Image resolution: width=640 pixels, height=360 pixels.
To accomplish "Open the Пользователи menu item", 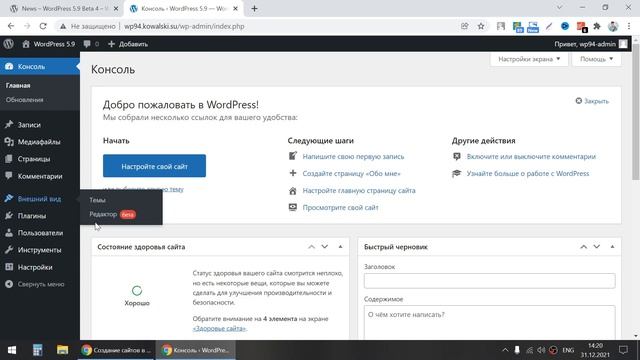I will pos(40,233).
